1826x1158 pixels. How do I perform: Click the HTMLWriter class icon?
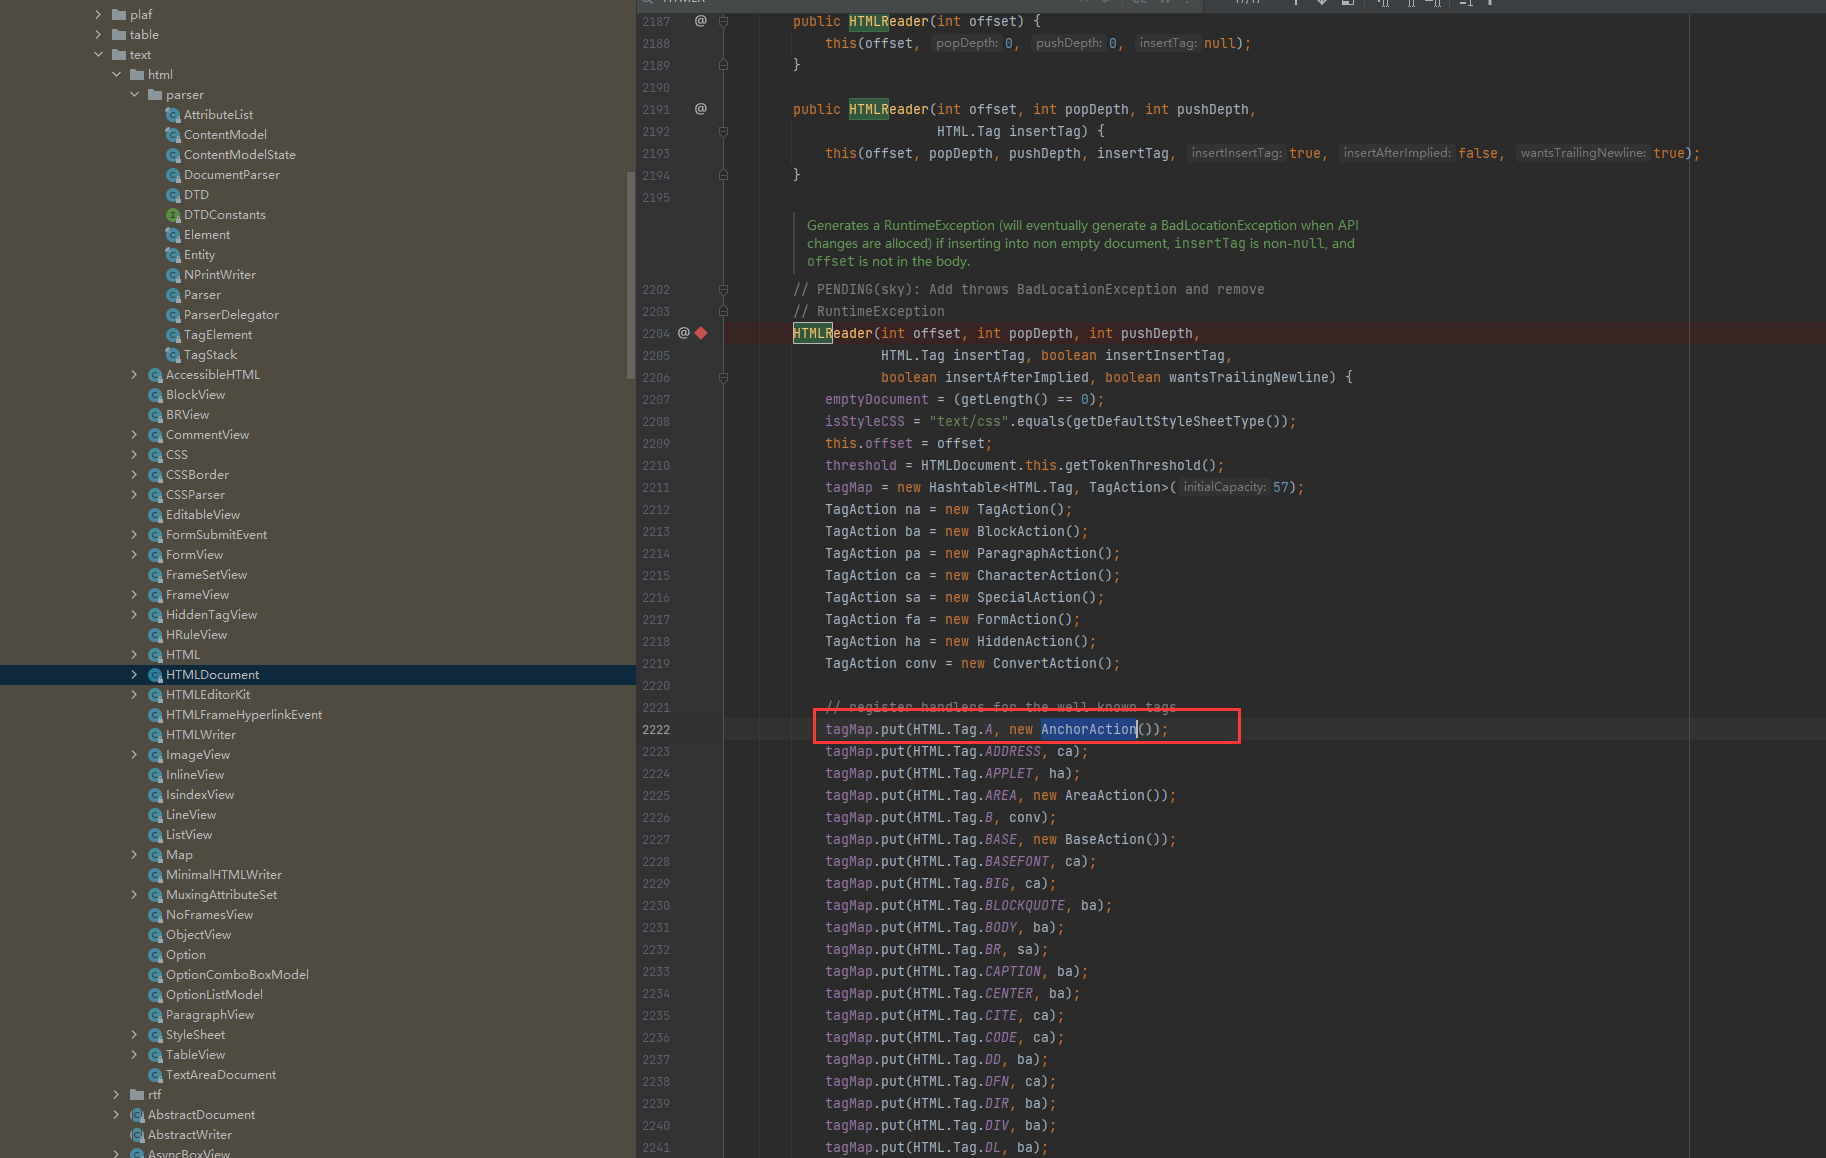pos(155,735)
